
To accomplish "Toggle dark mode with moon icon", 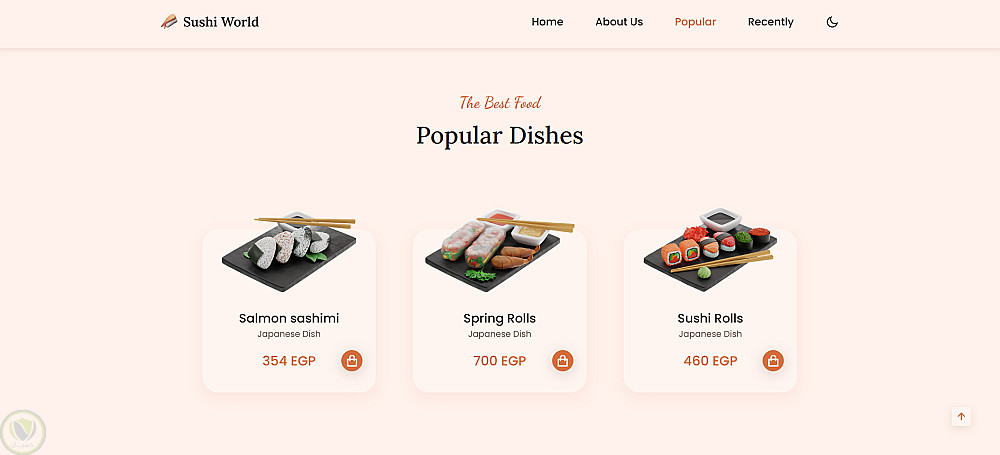I will pos(832,22).
